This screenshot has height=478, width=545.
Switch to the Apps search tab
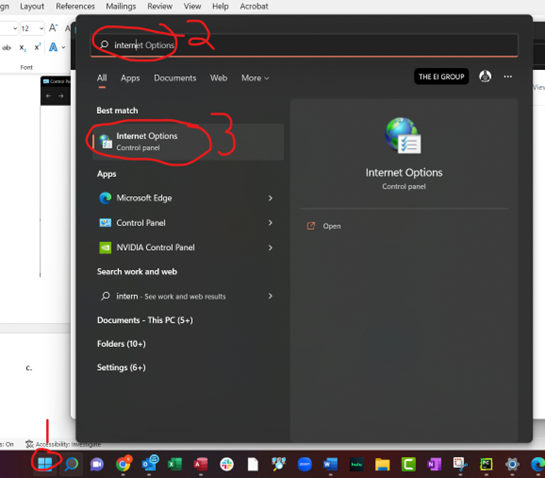[x=130, y=78]
